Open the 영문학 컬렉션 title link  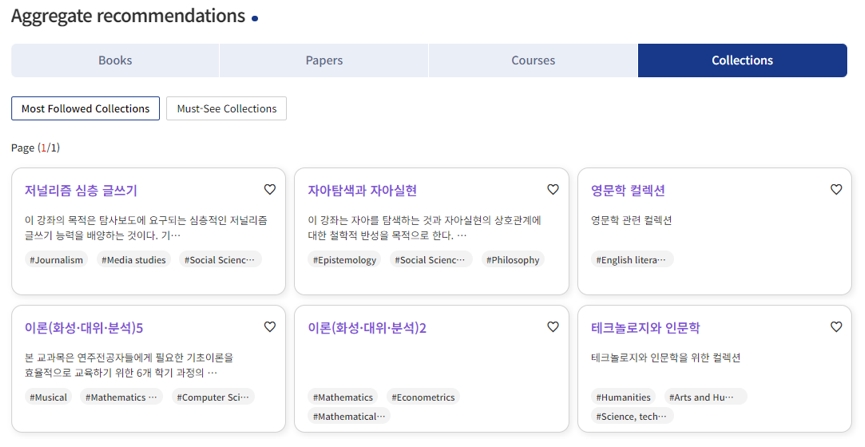coord(628,190)
